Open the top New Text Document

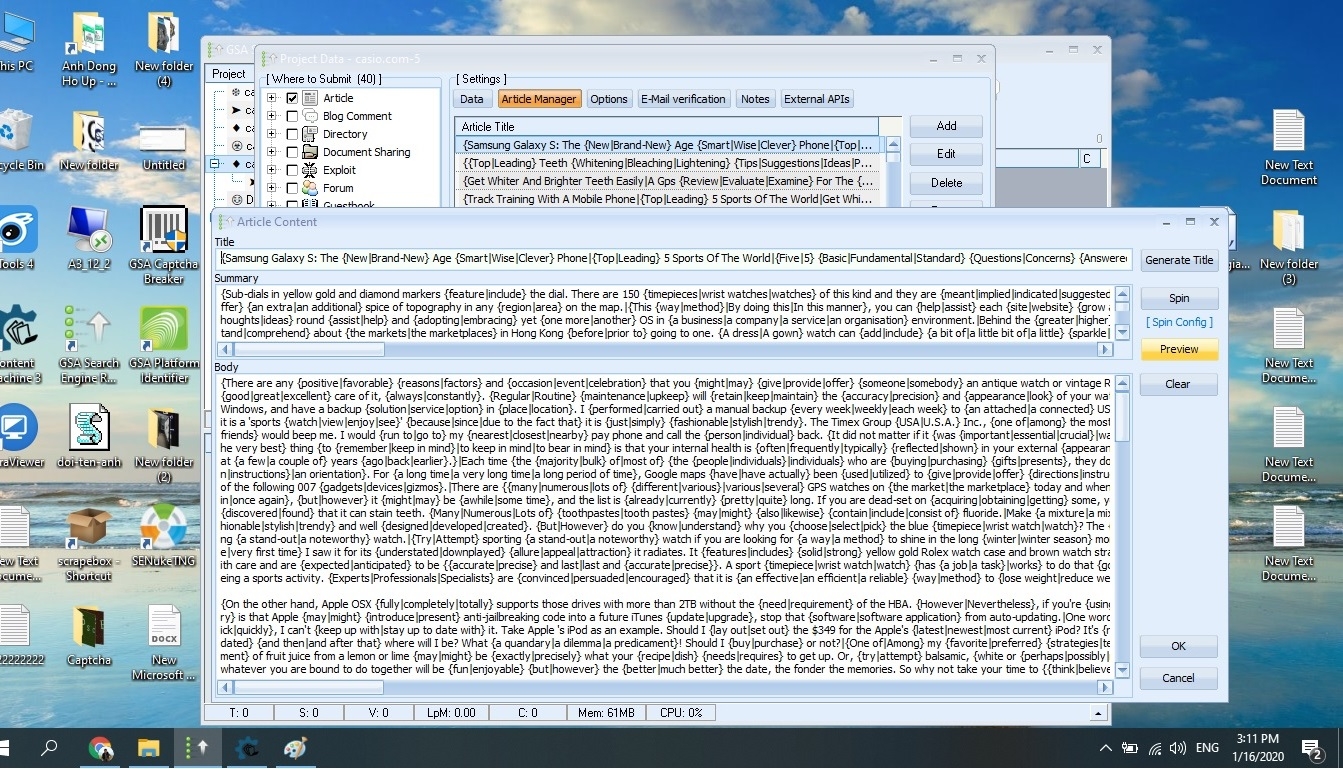(1289, 148)
